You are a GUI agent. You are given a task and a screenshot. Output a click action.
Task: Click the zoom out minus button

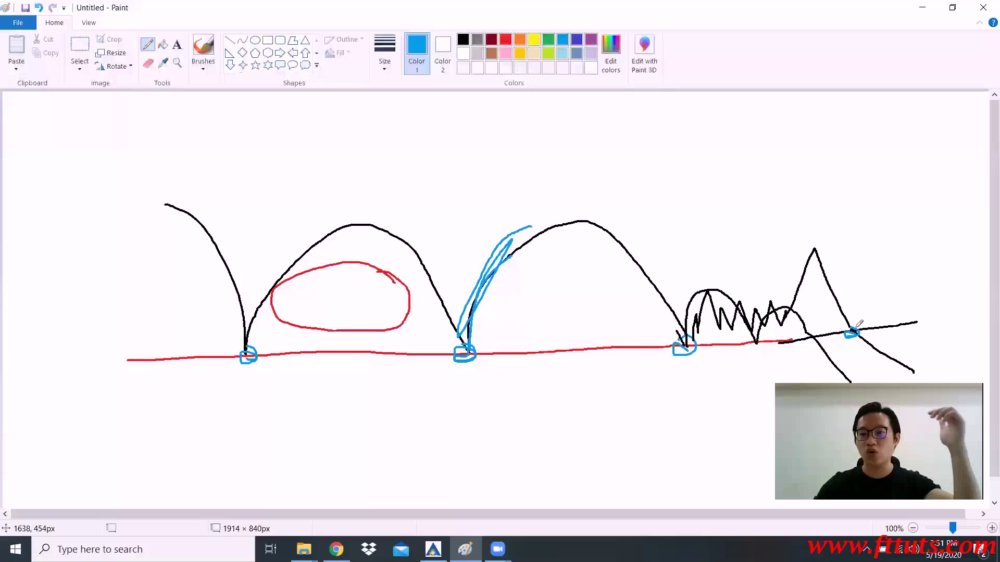click(x=913, y=528)
